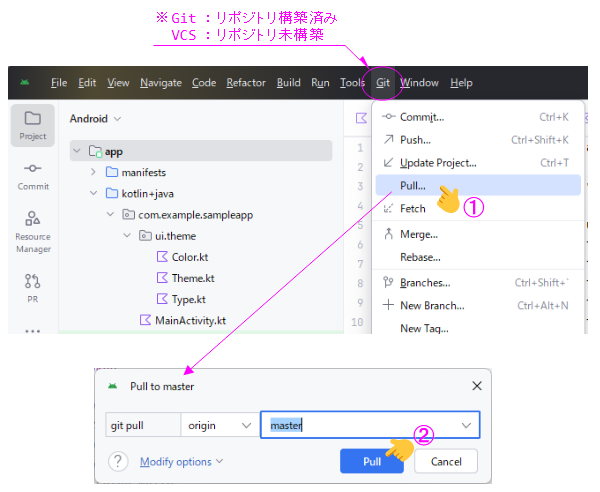Image resolution: width=600 pixels, height=492 pixels.
Task: Click the blue Pull button
Action: click(371, 462)
